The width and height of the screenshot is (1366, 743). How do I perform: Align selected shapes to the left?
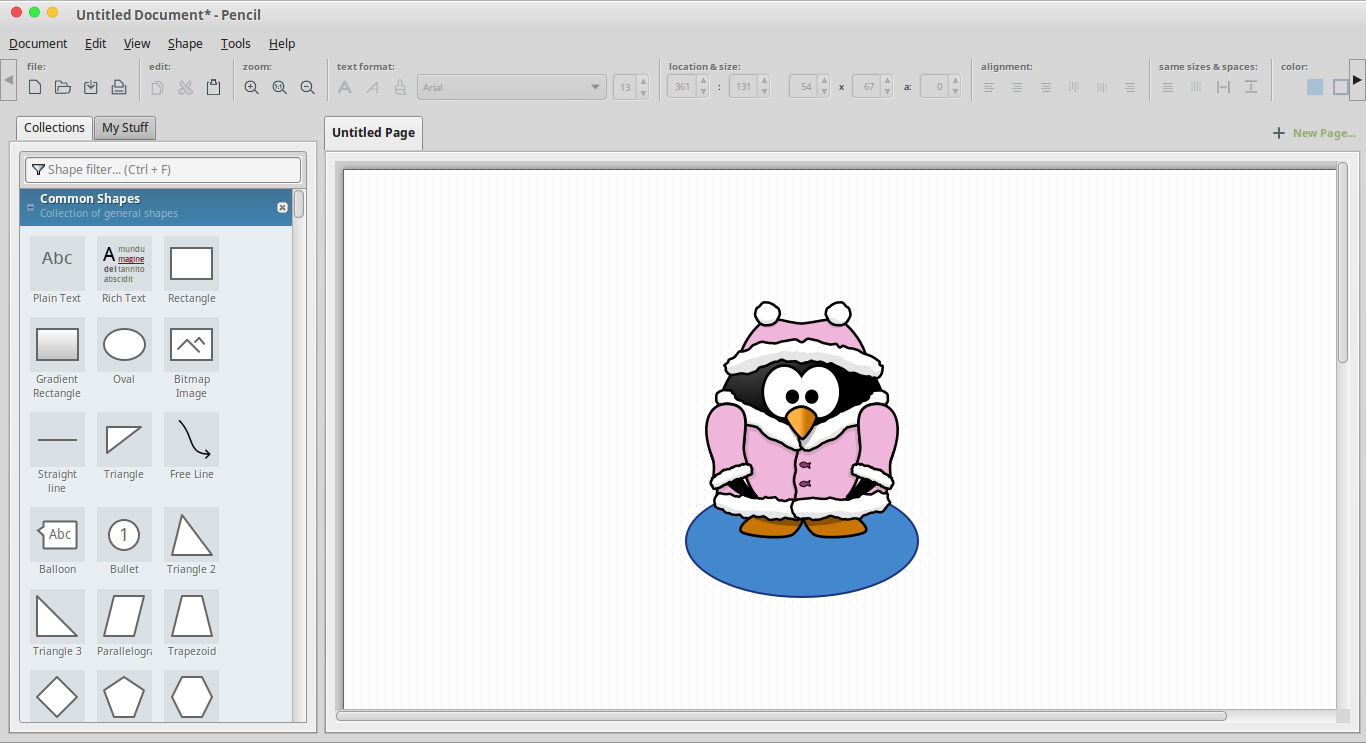(989, 88)
